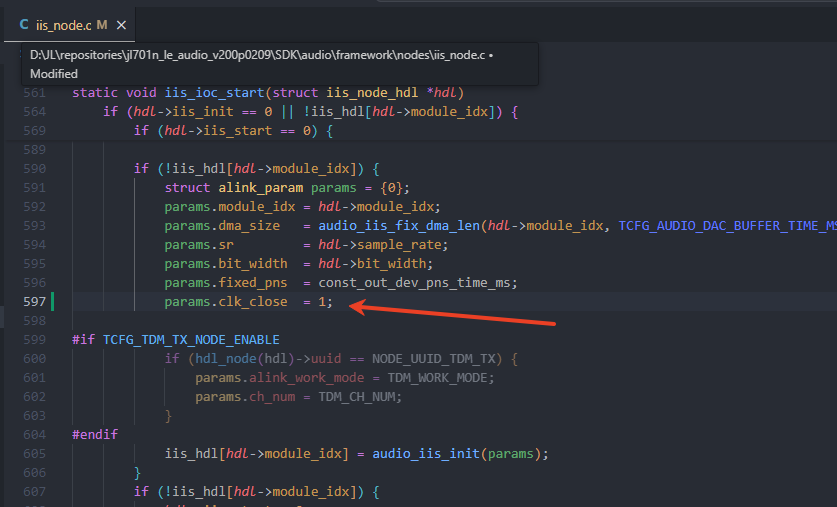Click the 'audio_iis_init' function call
837x507 pixels.
pos(426,454)
